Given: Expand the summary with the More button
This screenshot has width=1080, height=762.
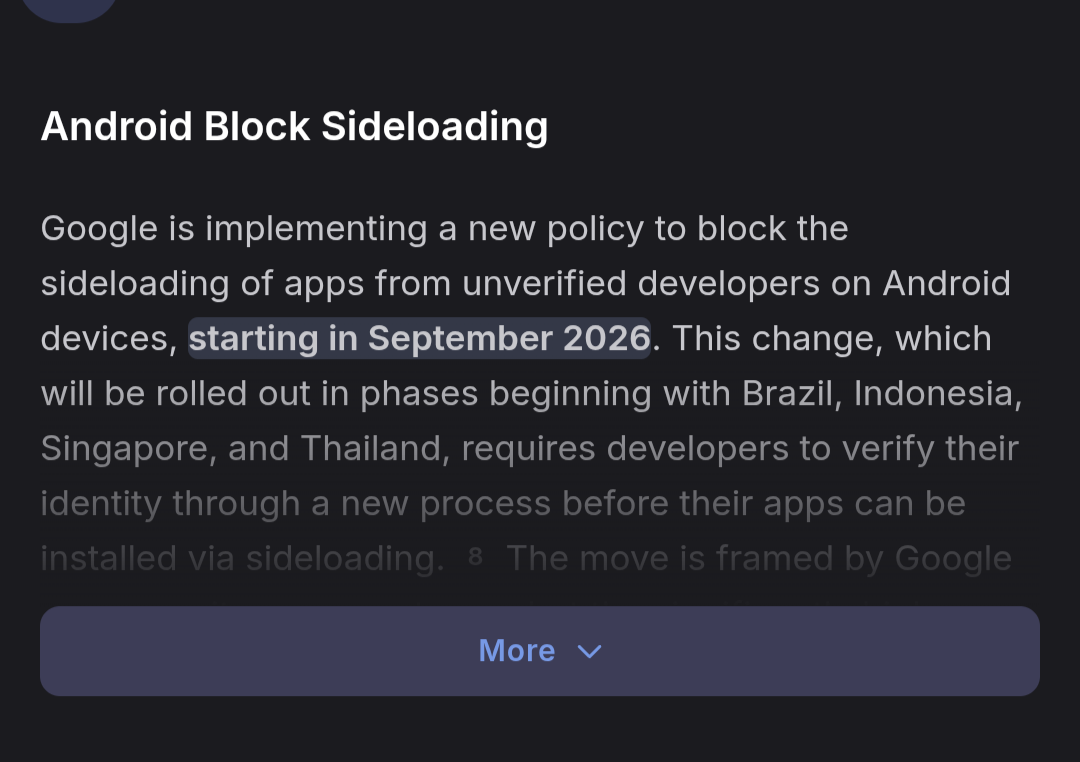Looking at the screenshot, I should [516, 651].
